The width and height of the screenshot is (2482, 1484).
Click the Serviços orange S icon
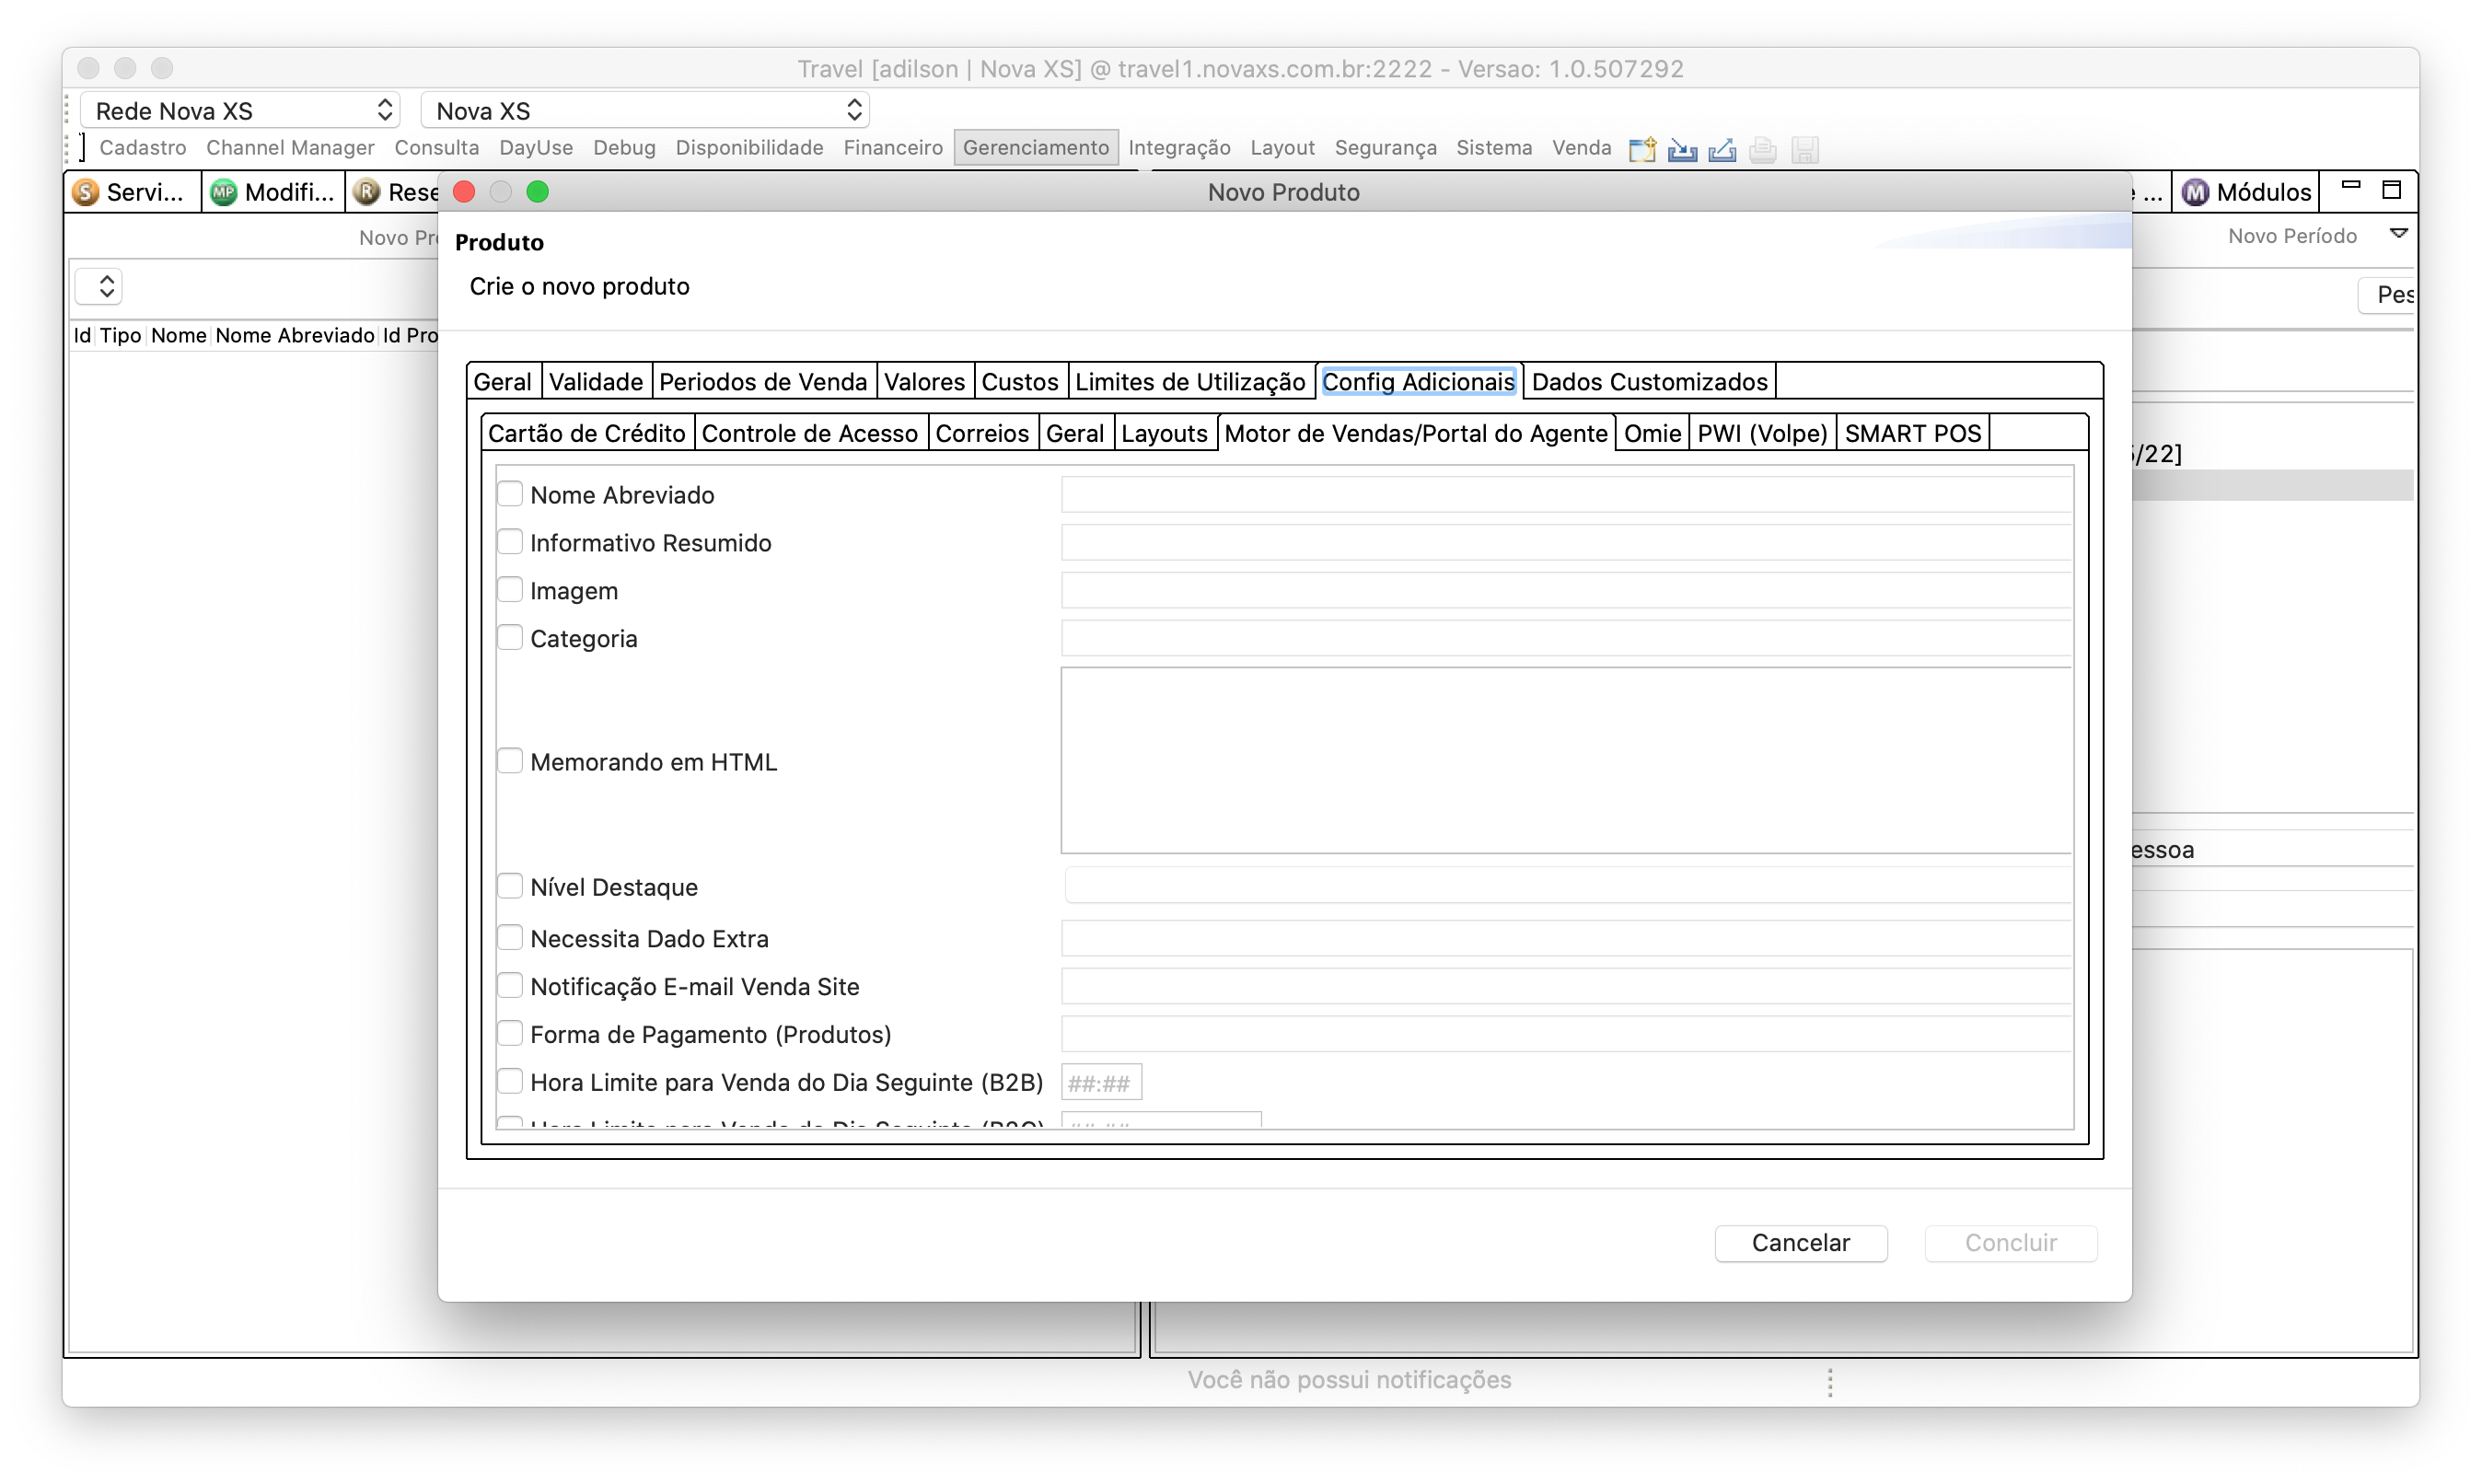(87, 192)
